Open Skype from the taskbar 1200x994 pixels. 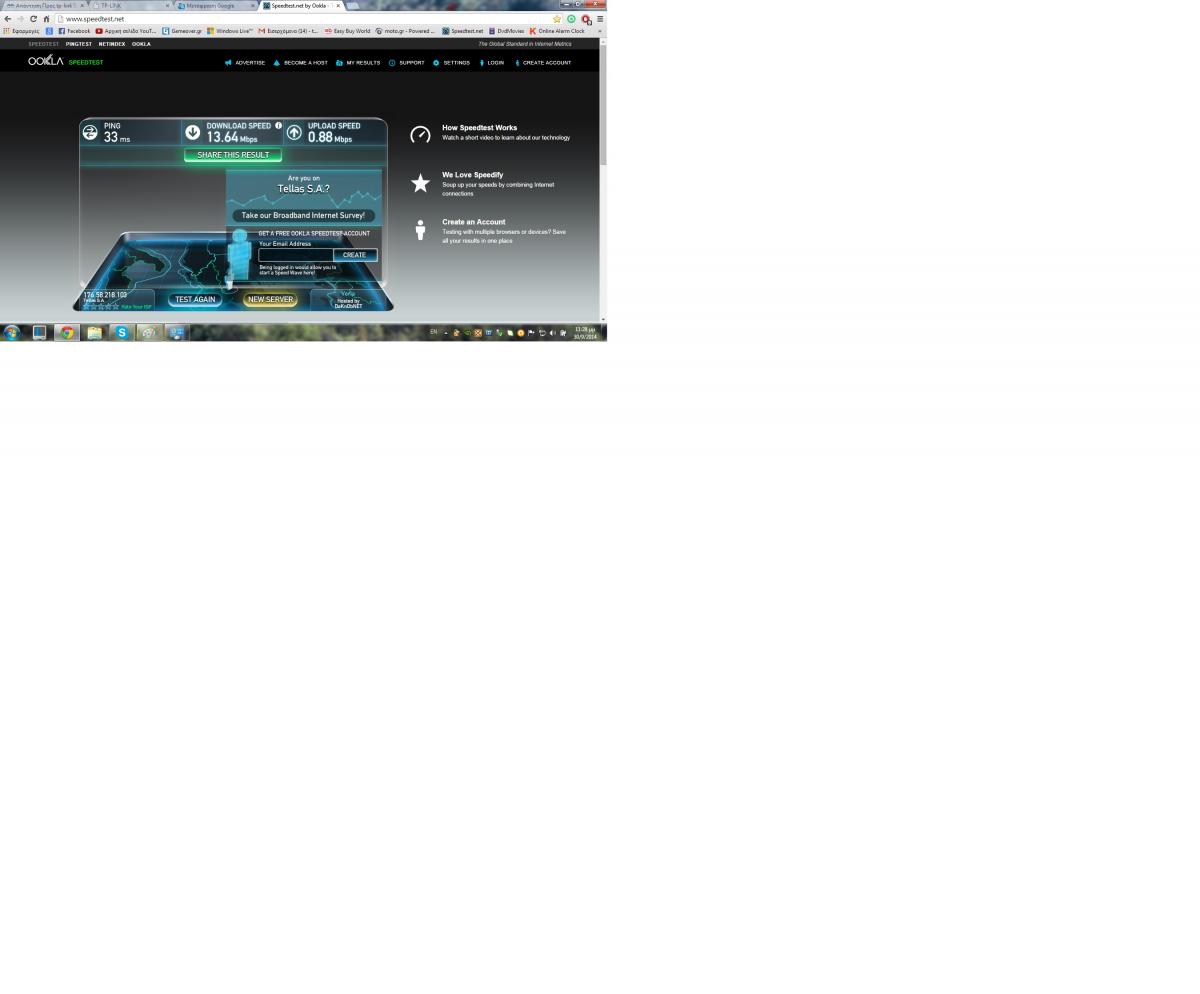click(121, 332)
